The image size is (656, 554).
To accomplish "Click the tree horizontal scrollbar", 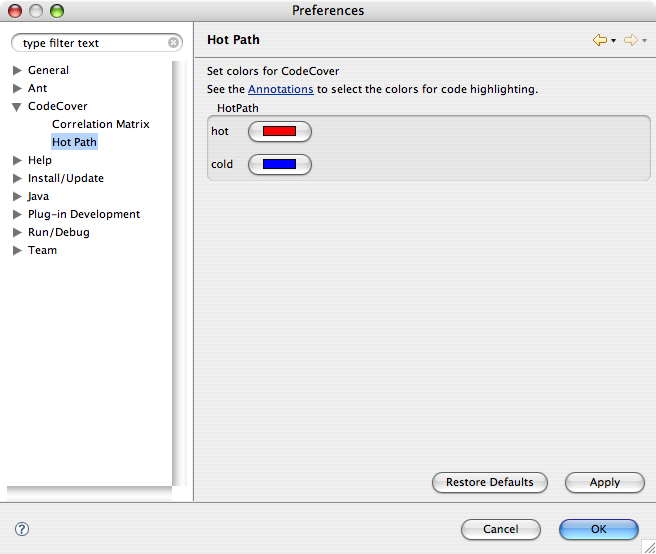I will [x=90, y=493].
